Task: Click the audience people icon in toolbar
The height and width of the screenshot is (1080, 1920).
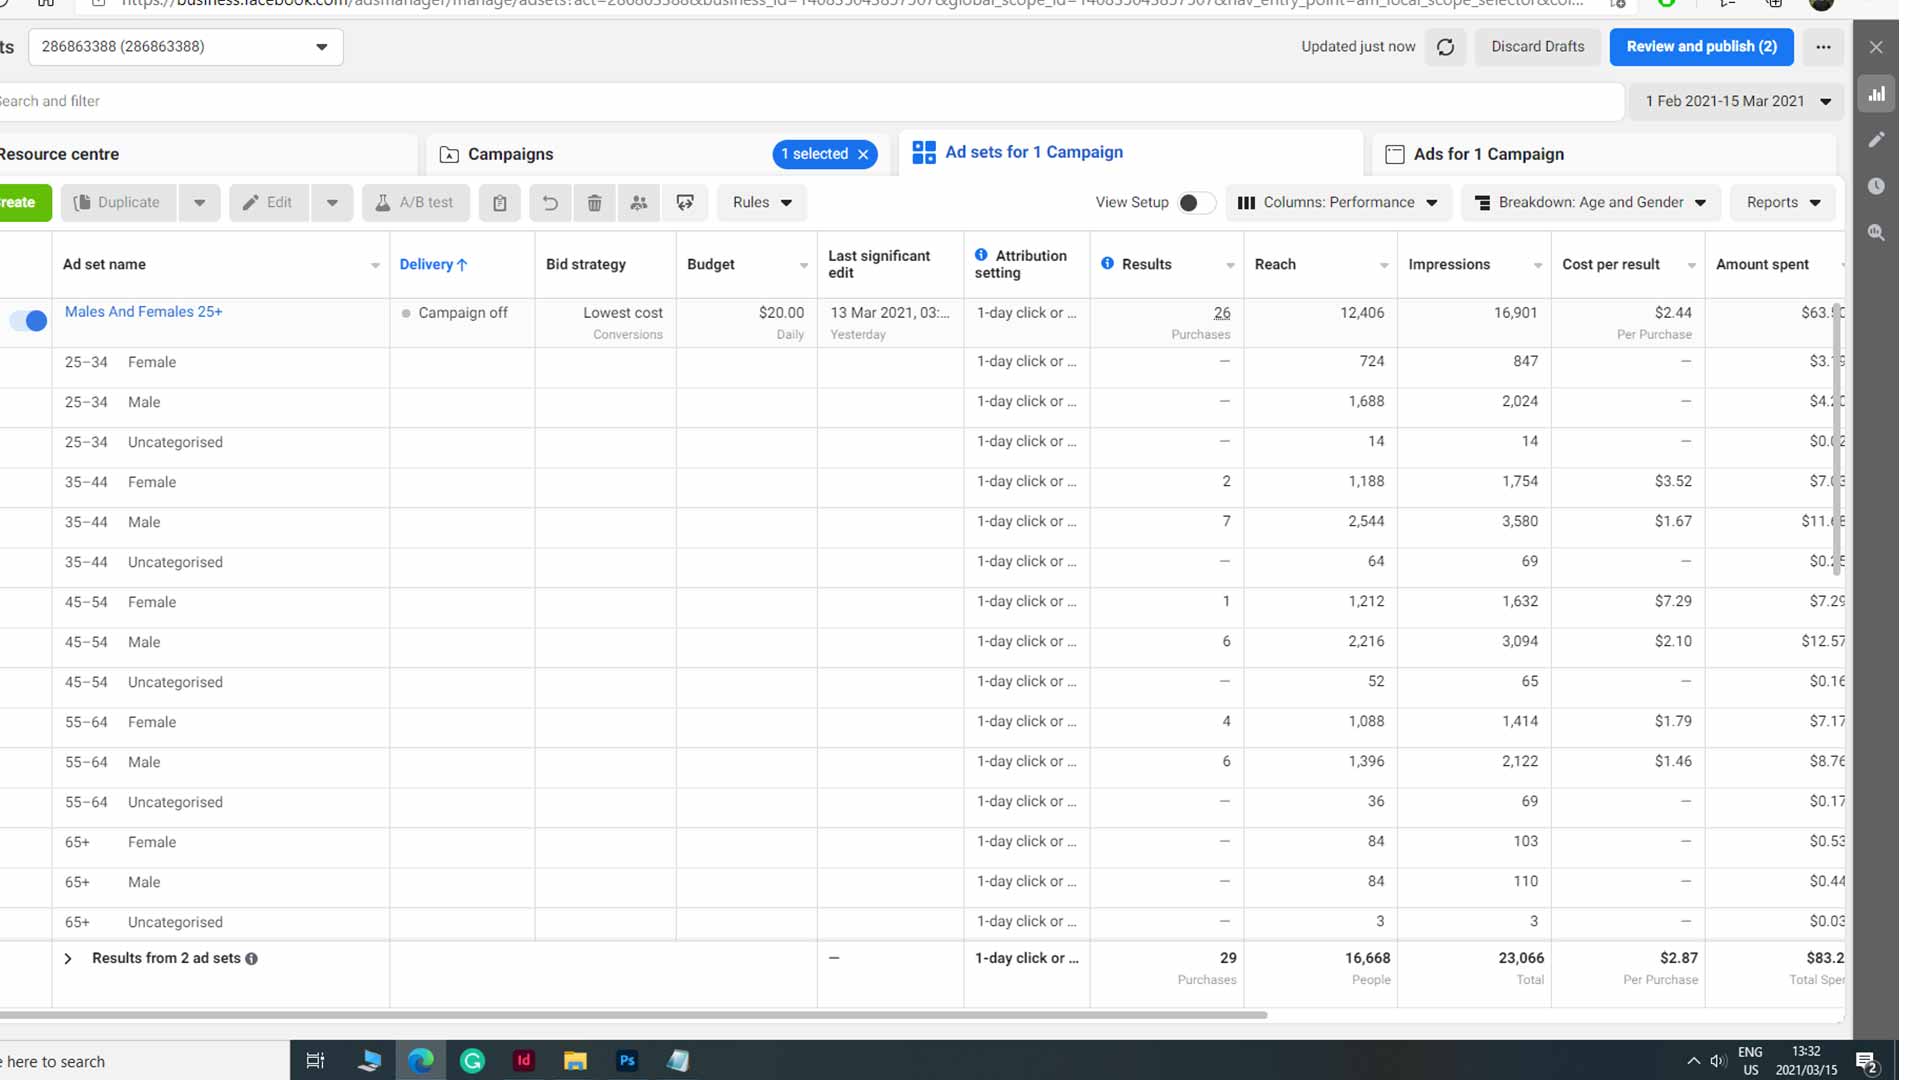Action: pyautogui.click(x=639, y=203)
